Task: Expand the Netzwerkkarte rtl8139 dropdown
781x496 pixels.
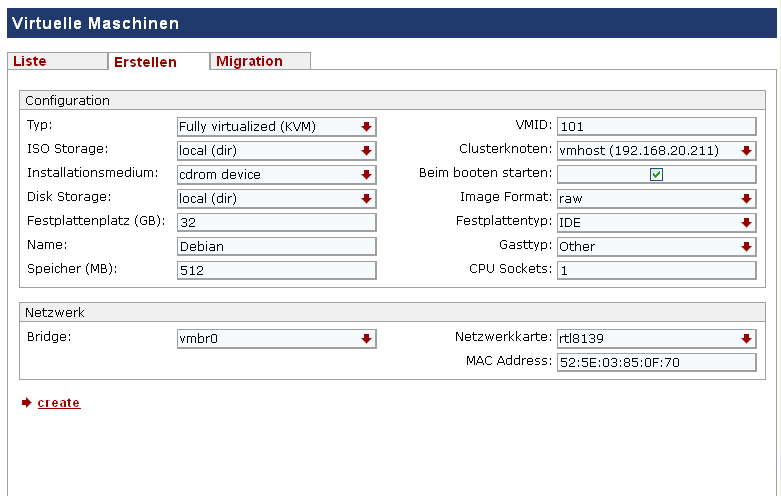Action: pyautogui.click(x=656, y=339)
